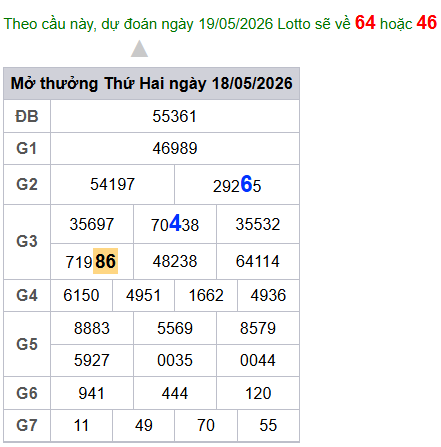The image size is (441, 447).
Task: Click the G7 number 11
Action: click(81, 425)
